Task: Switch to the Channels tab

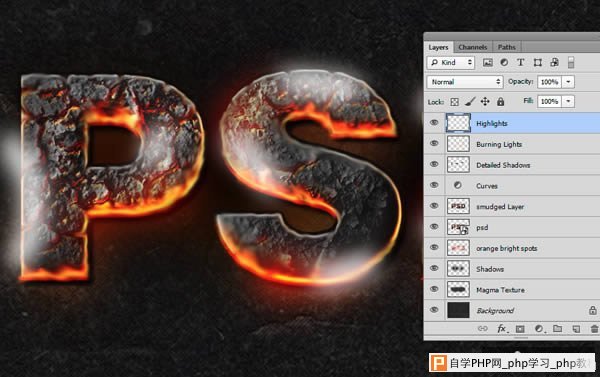Action: [473, 47]
